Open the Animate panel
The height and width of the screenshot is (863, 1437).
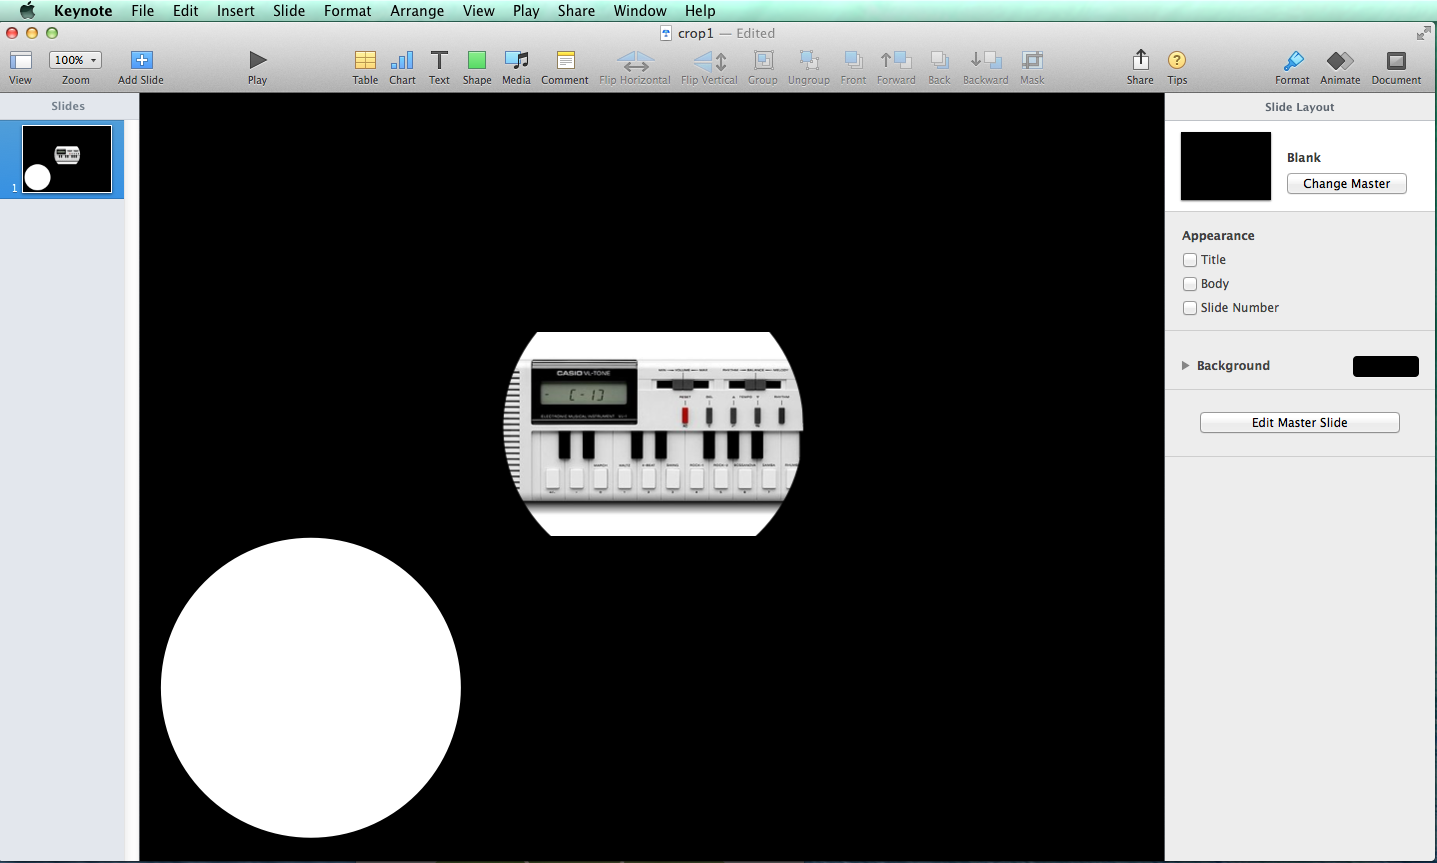(1340, 67)
